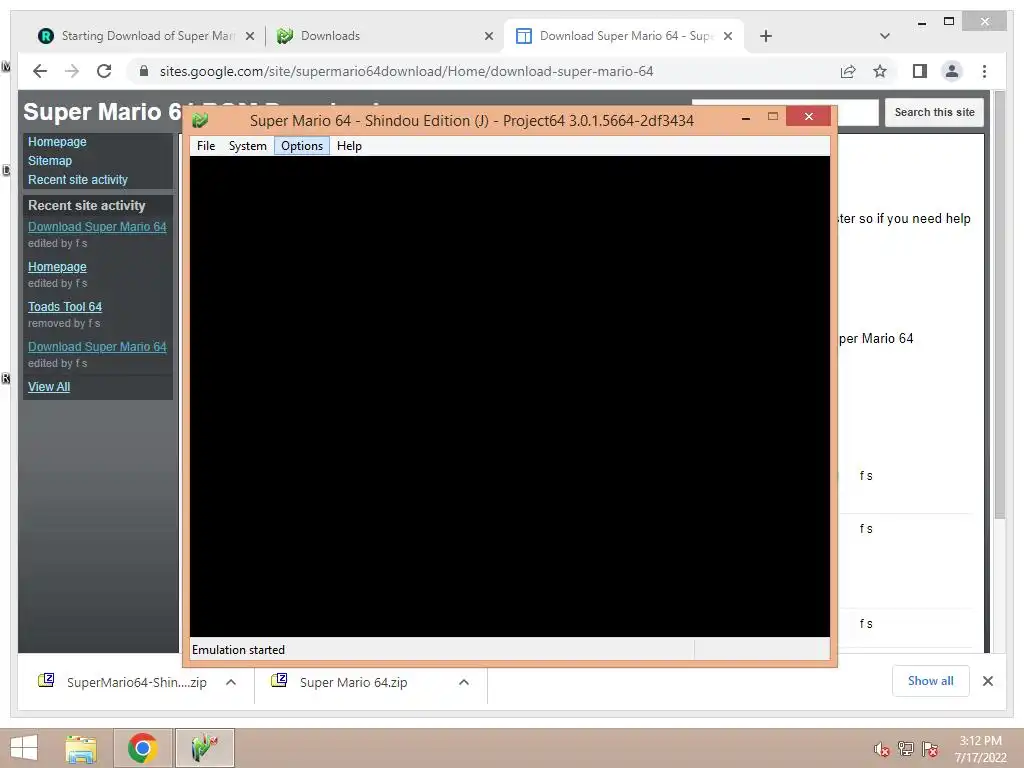Open the taskbar clock and date

pos(980,749)
